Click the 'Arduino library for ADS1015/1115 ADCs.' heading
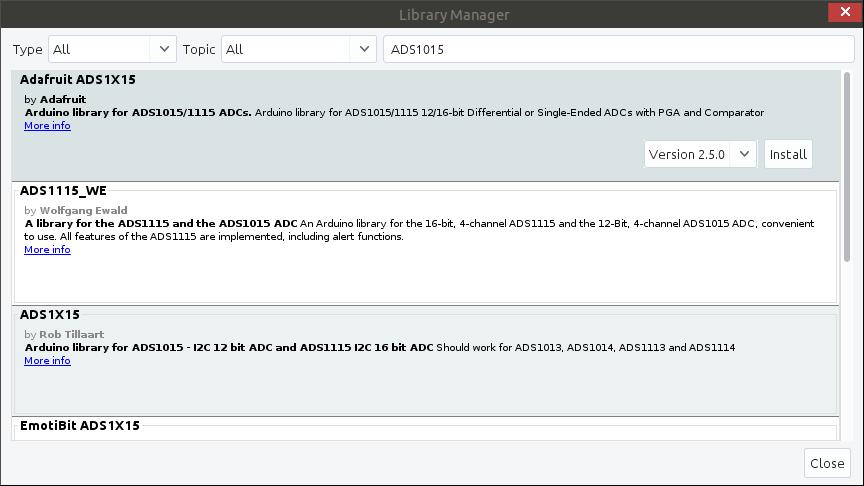 (138, 112)
